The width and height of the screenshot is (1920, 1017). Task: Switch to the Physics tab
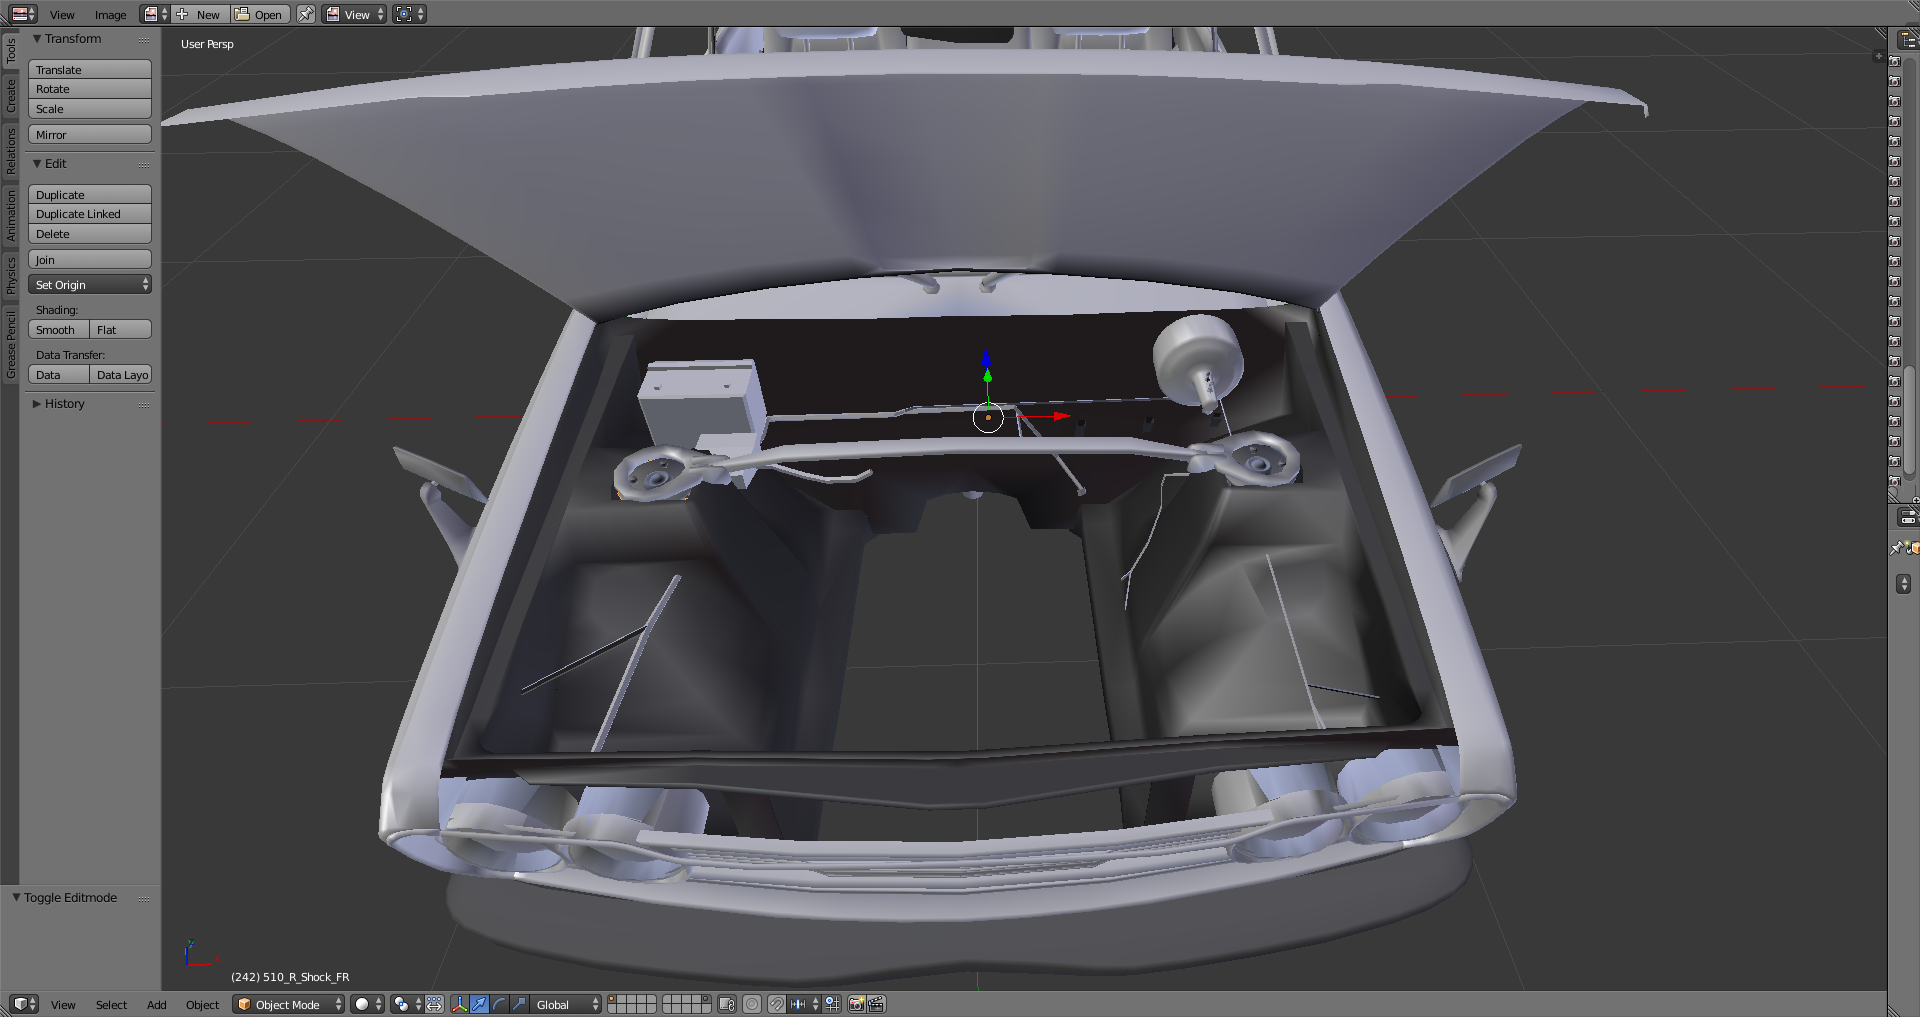[x=11, y=275]
